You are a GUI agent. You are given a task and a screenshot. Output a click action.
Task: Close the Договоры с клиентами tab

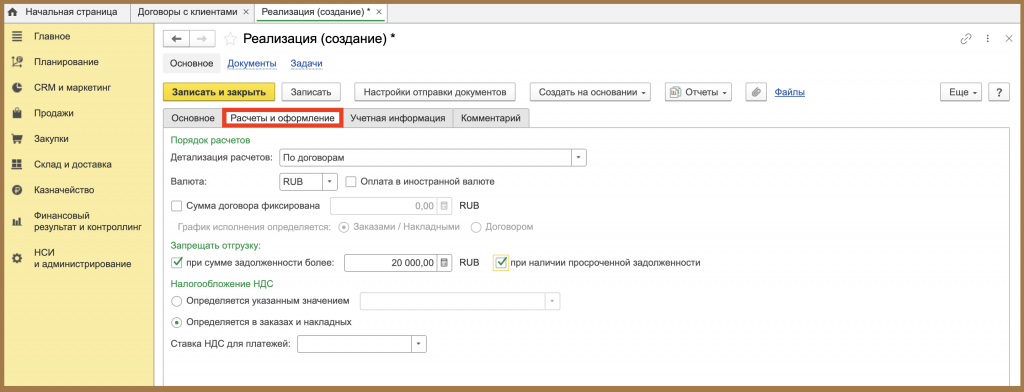pyautogui.click(x=246, y=12)
